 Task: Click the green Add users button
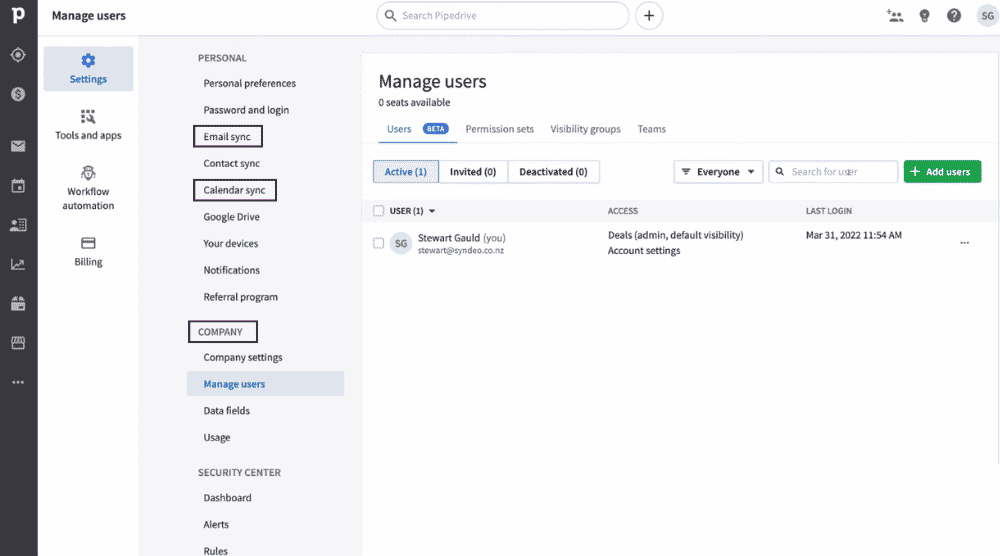point(942,172)
